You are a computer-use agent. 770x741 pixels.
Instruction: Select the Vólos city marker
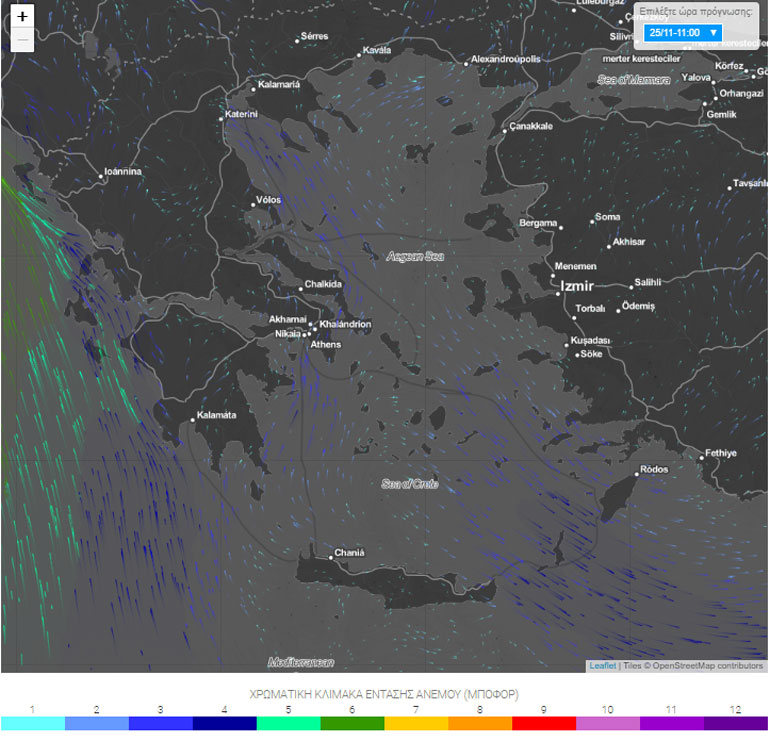click(253, 205)
